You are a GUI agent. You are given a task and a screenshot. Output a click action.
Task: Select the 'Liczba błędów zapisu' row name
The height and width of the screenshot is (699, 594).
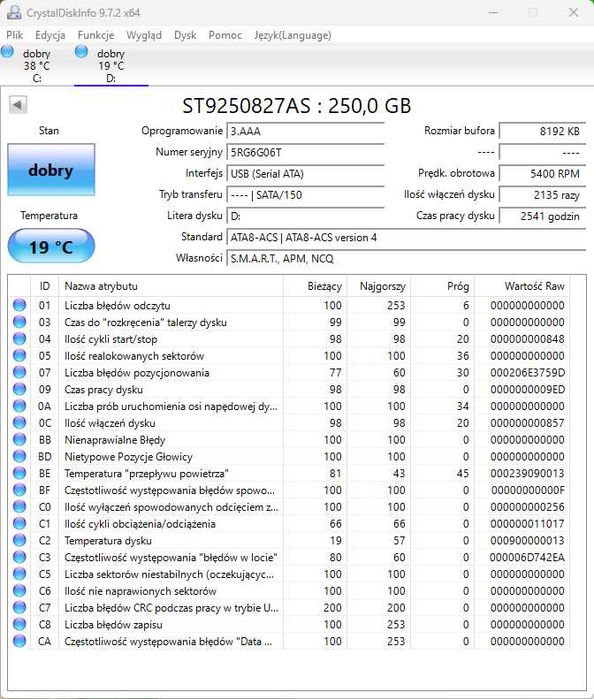pos(113,625)
